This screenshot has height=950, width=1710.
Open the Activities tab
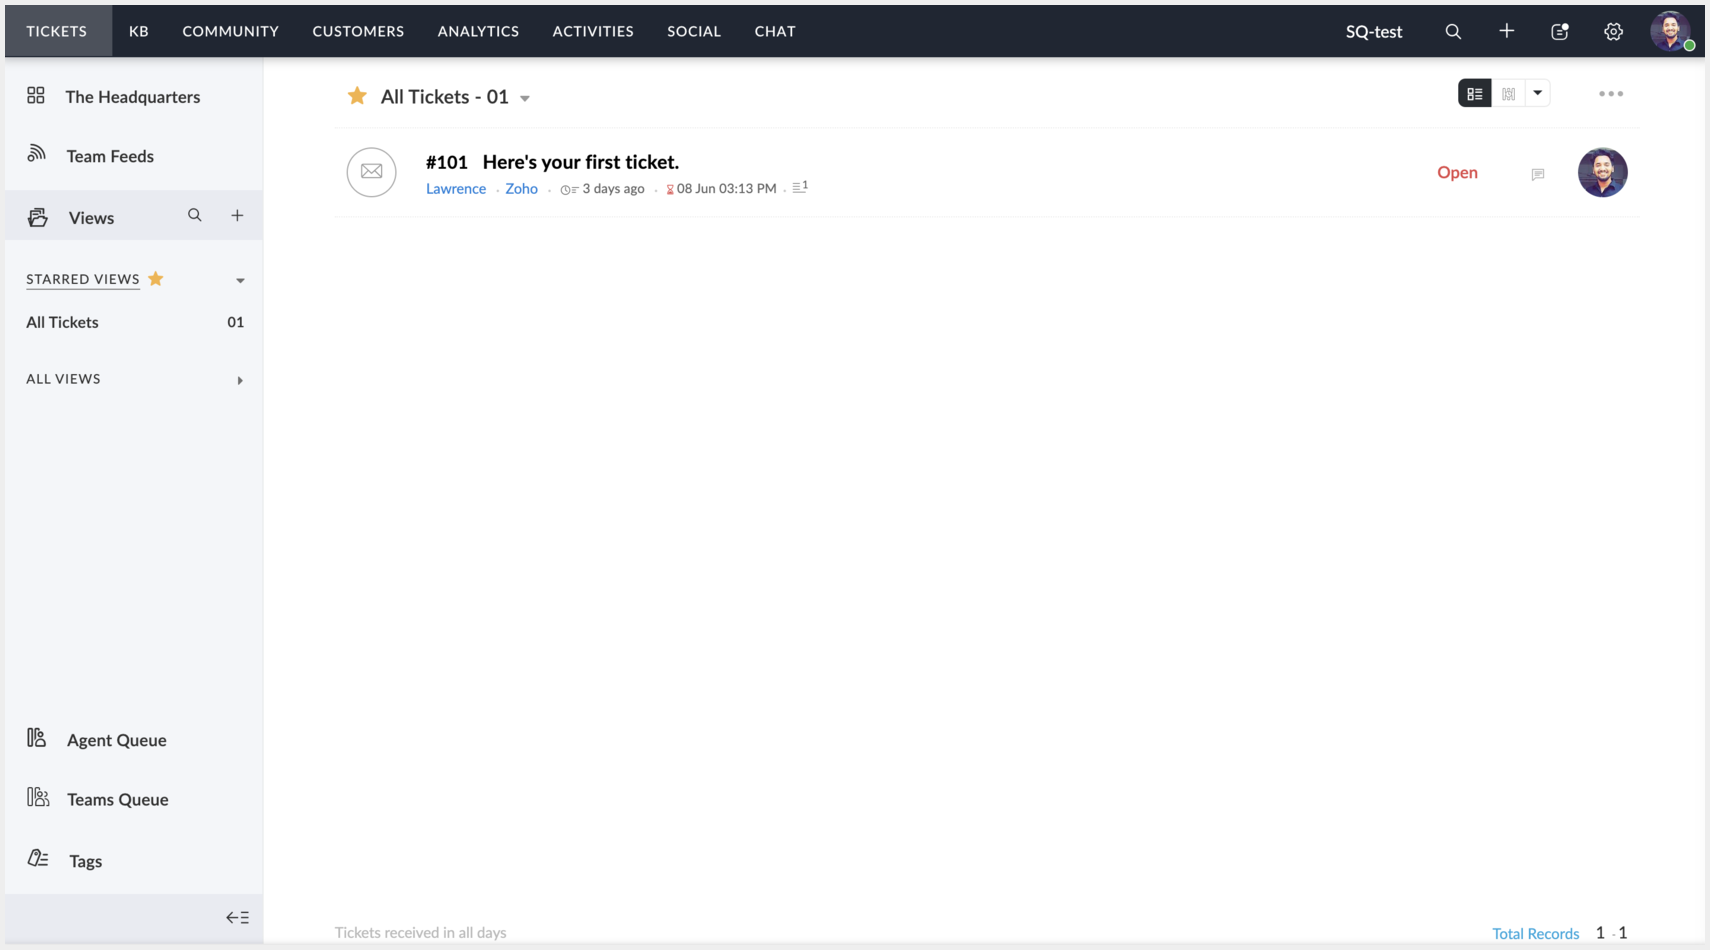pyautogui.click(x=593, y=31)
